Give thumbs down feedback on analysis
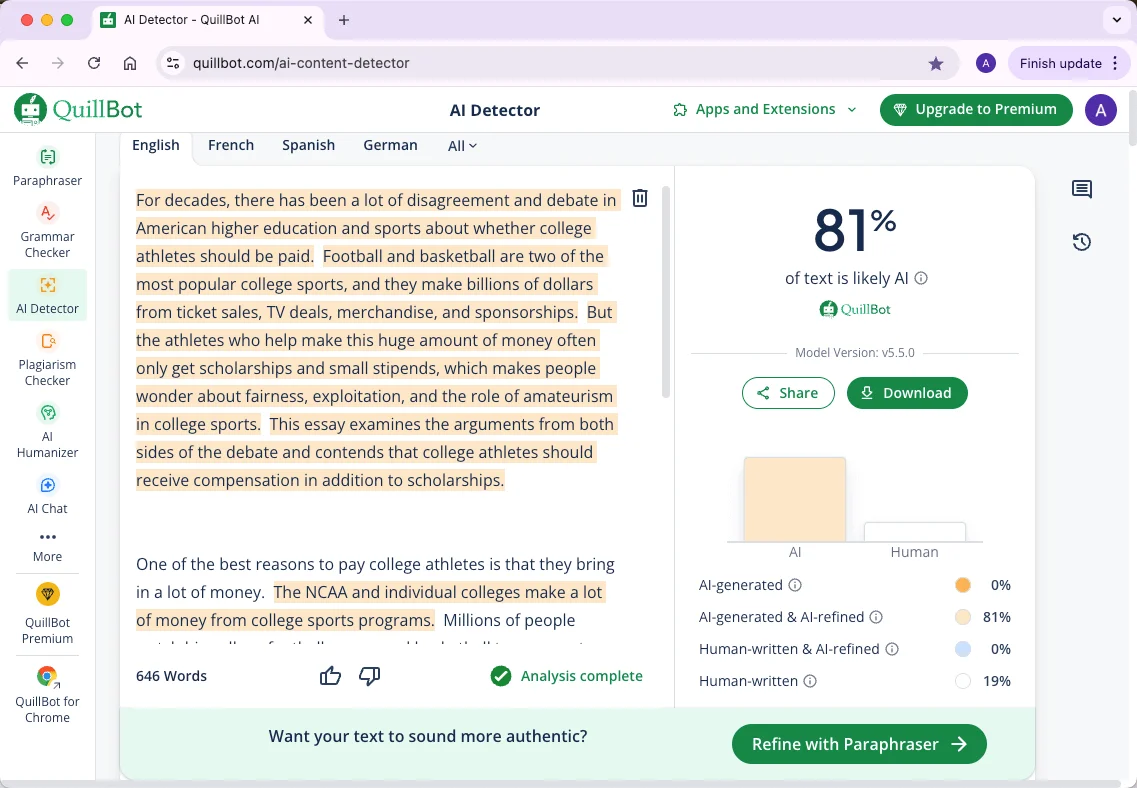 tap(369, 676)
